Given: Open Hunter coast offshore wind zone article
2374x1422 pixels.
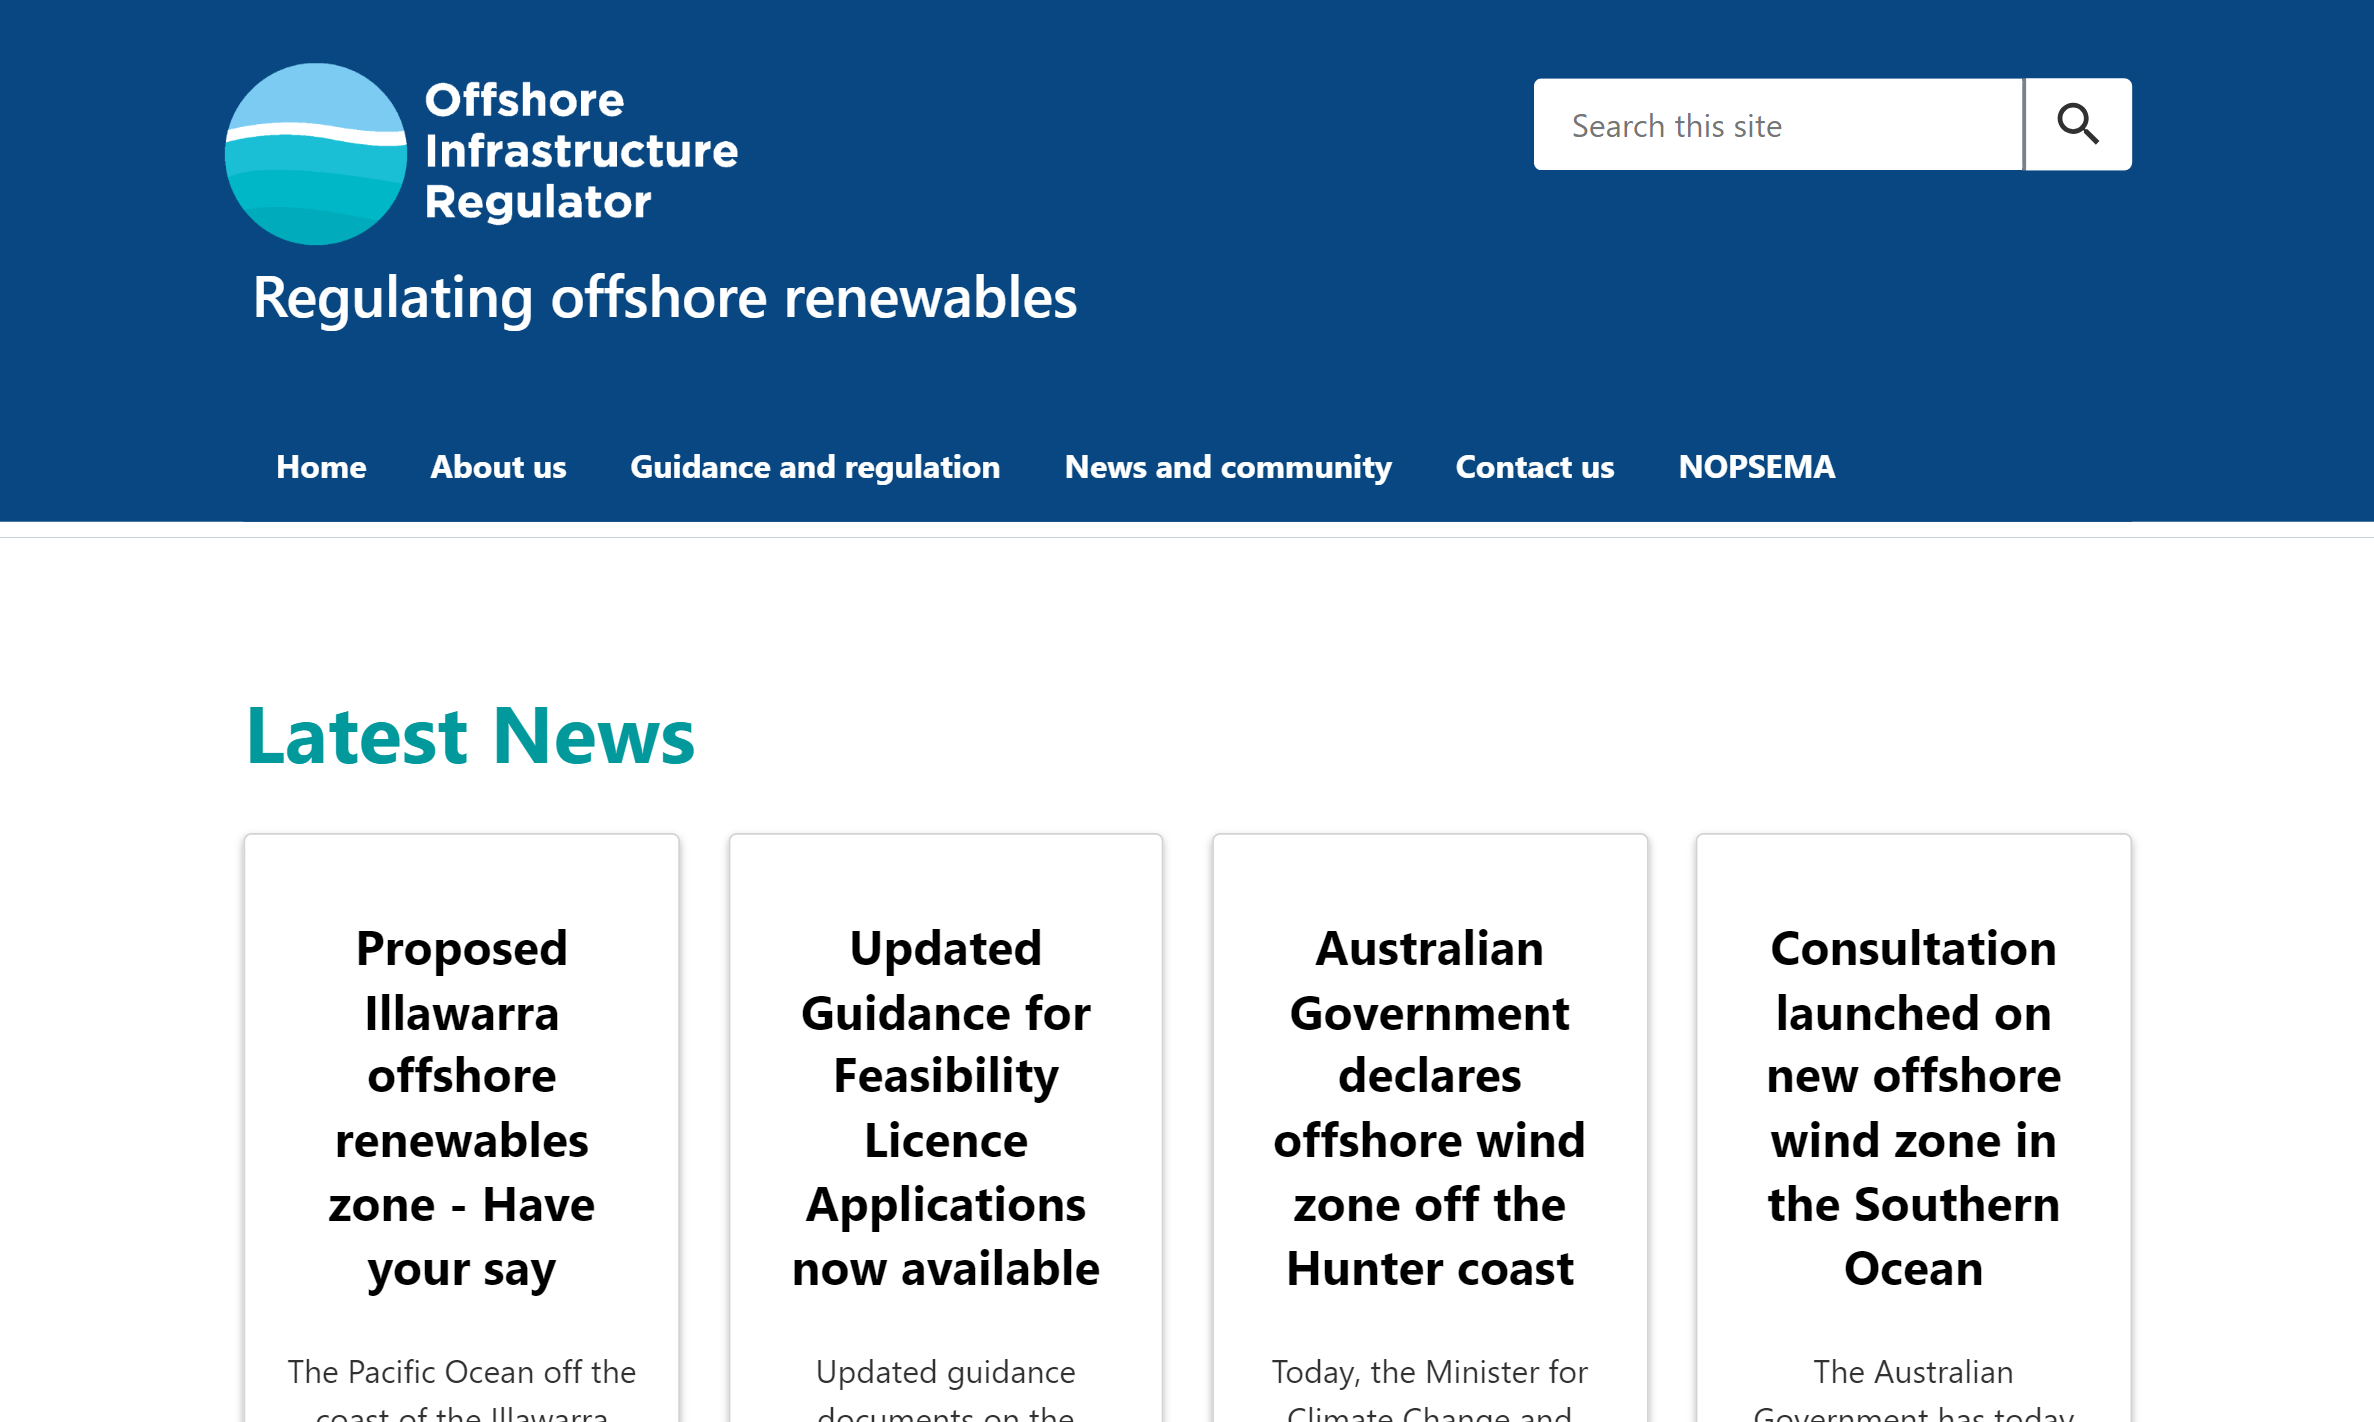Looking at the screenshot, I should coord(1429,1108).
